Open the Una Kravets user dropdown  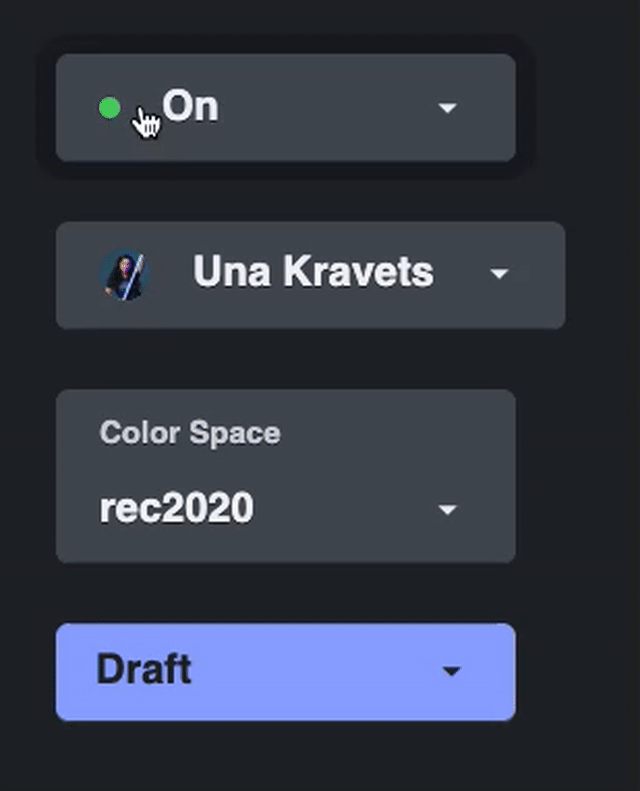pos(311,275)
